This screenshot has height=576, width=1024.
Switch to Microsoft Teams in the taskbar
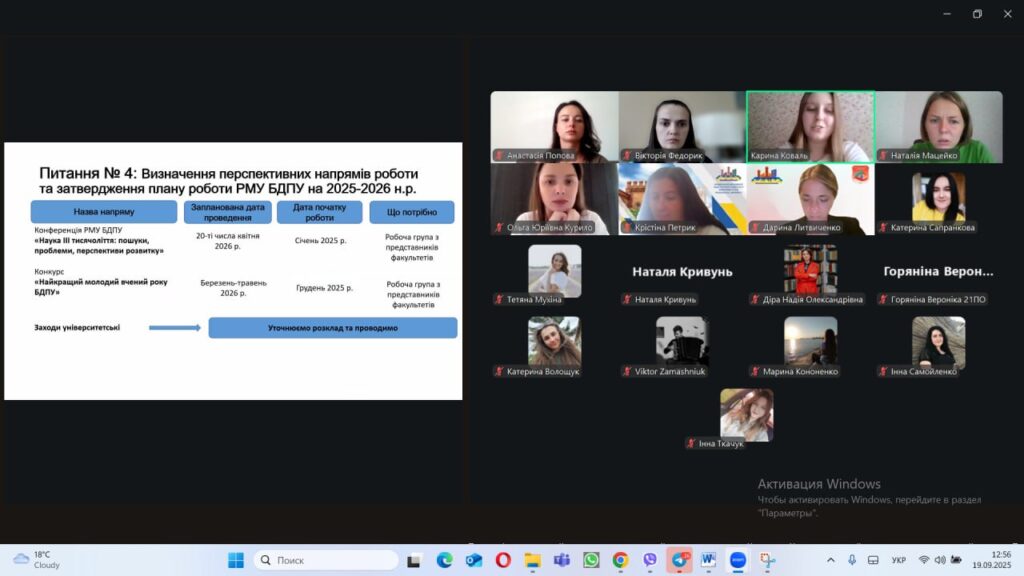pos(562,560)
